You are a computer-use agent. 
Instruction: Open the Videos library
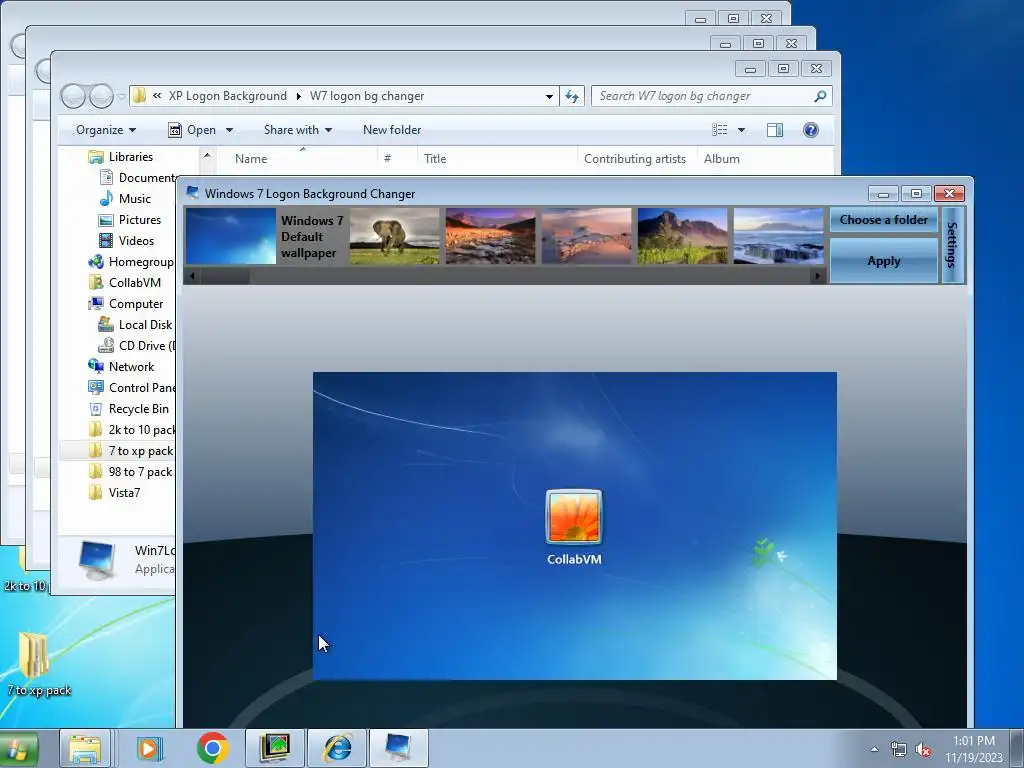tap(136, 241)
